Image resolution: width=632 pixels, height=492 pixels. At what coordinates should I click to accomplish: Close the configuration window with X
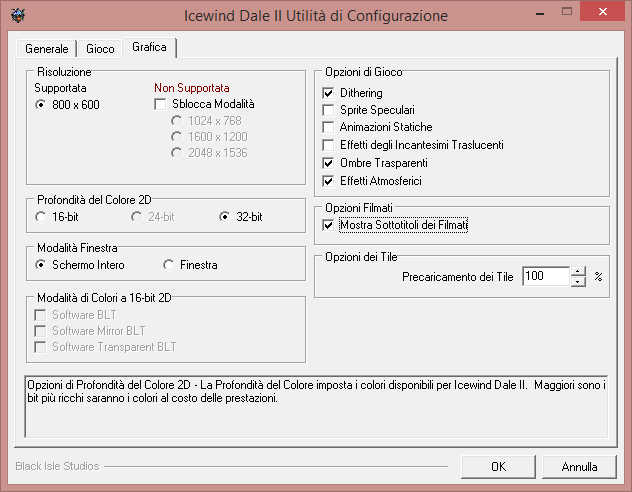click(x=603, y=11)
